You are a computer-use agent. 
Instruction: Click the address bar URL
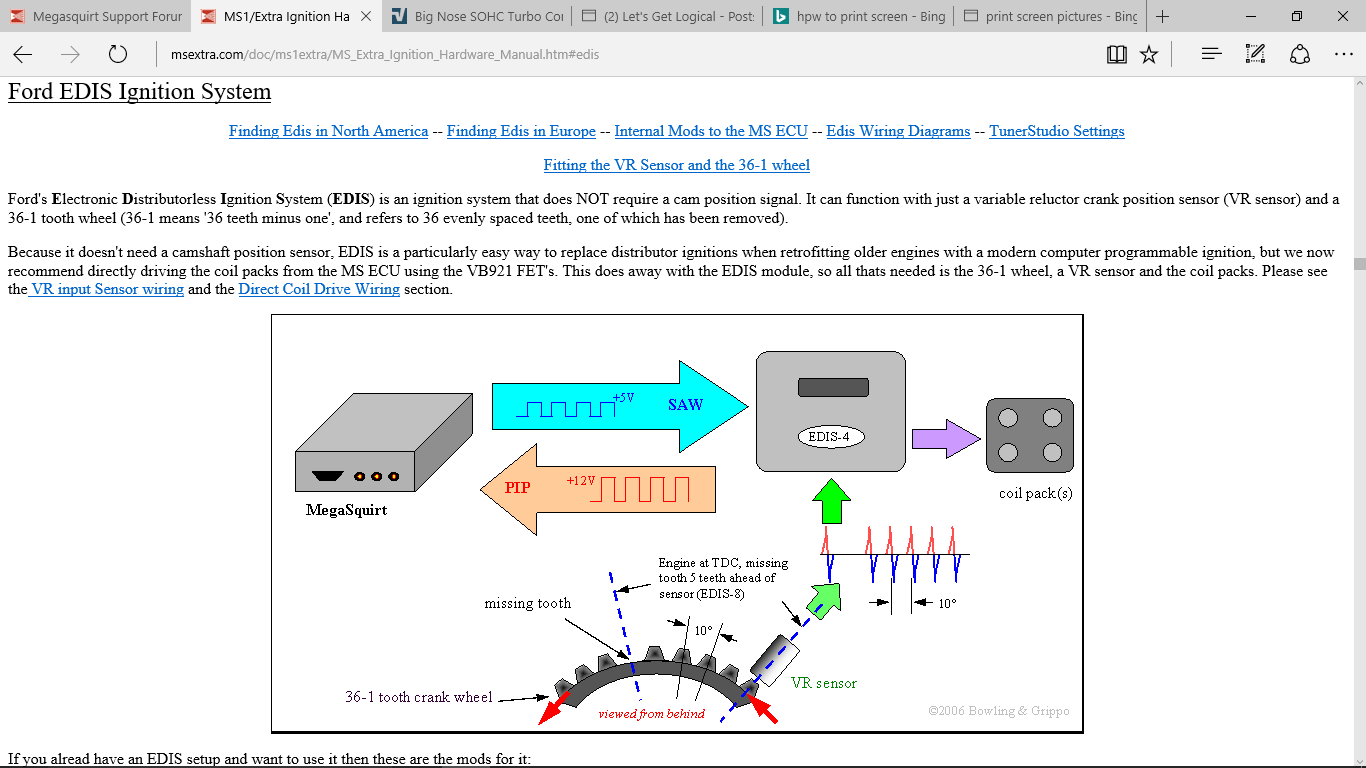[x=385, y=54]
